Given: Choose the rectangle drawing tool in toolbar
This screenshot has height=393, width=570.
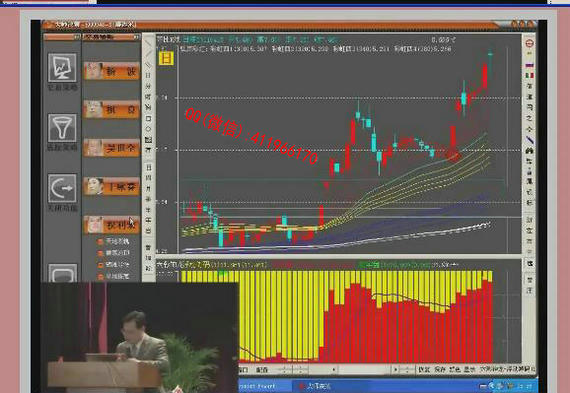Looking at the screenshot, I should click(x=148, y=119).
